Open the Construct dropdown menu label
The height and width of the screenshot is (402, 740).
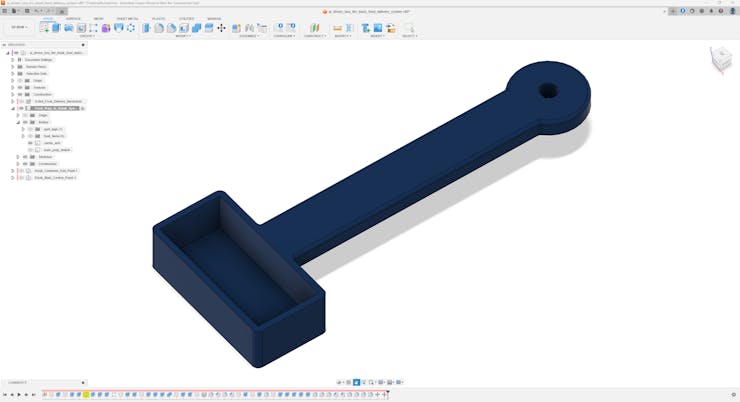(x=315, y=36)
